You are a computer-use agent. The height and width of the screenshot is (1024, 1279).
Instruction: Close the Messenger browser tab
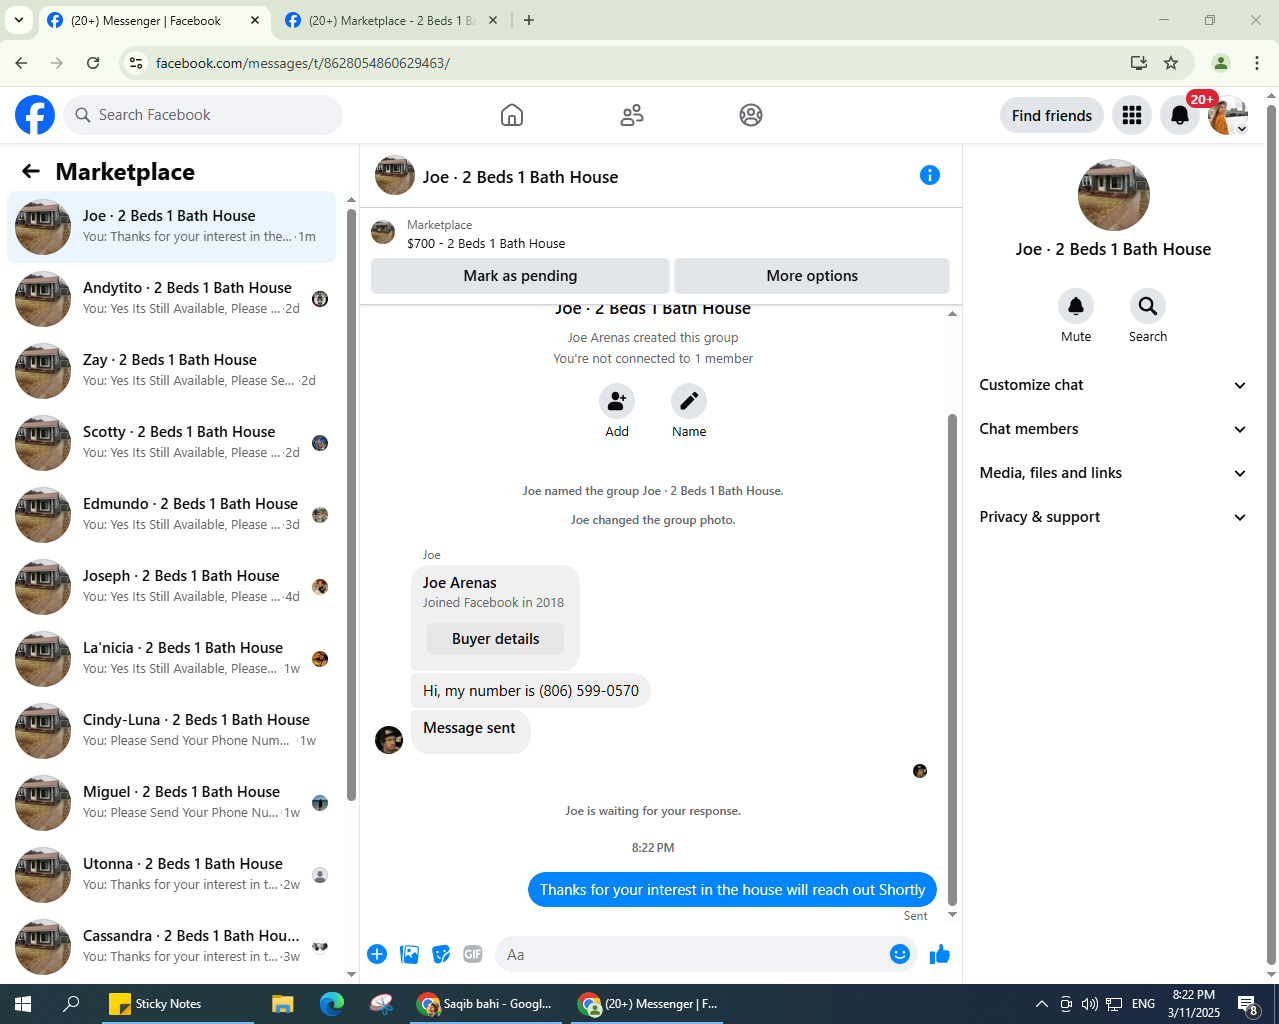255,20
